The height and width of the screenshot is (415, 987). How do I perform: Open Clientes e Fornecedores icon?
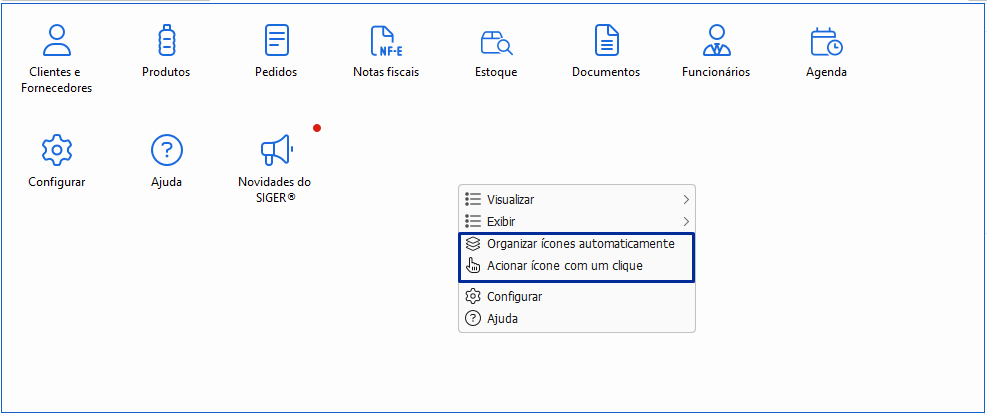(x=57, y=41)
